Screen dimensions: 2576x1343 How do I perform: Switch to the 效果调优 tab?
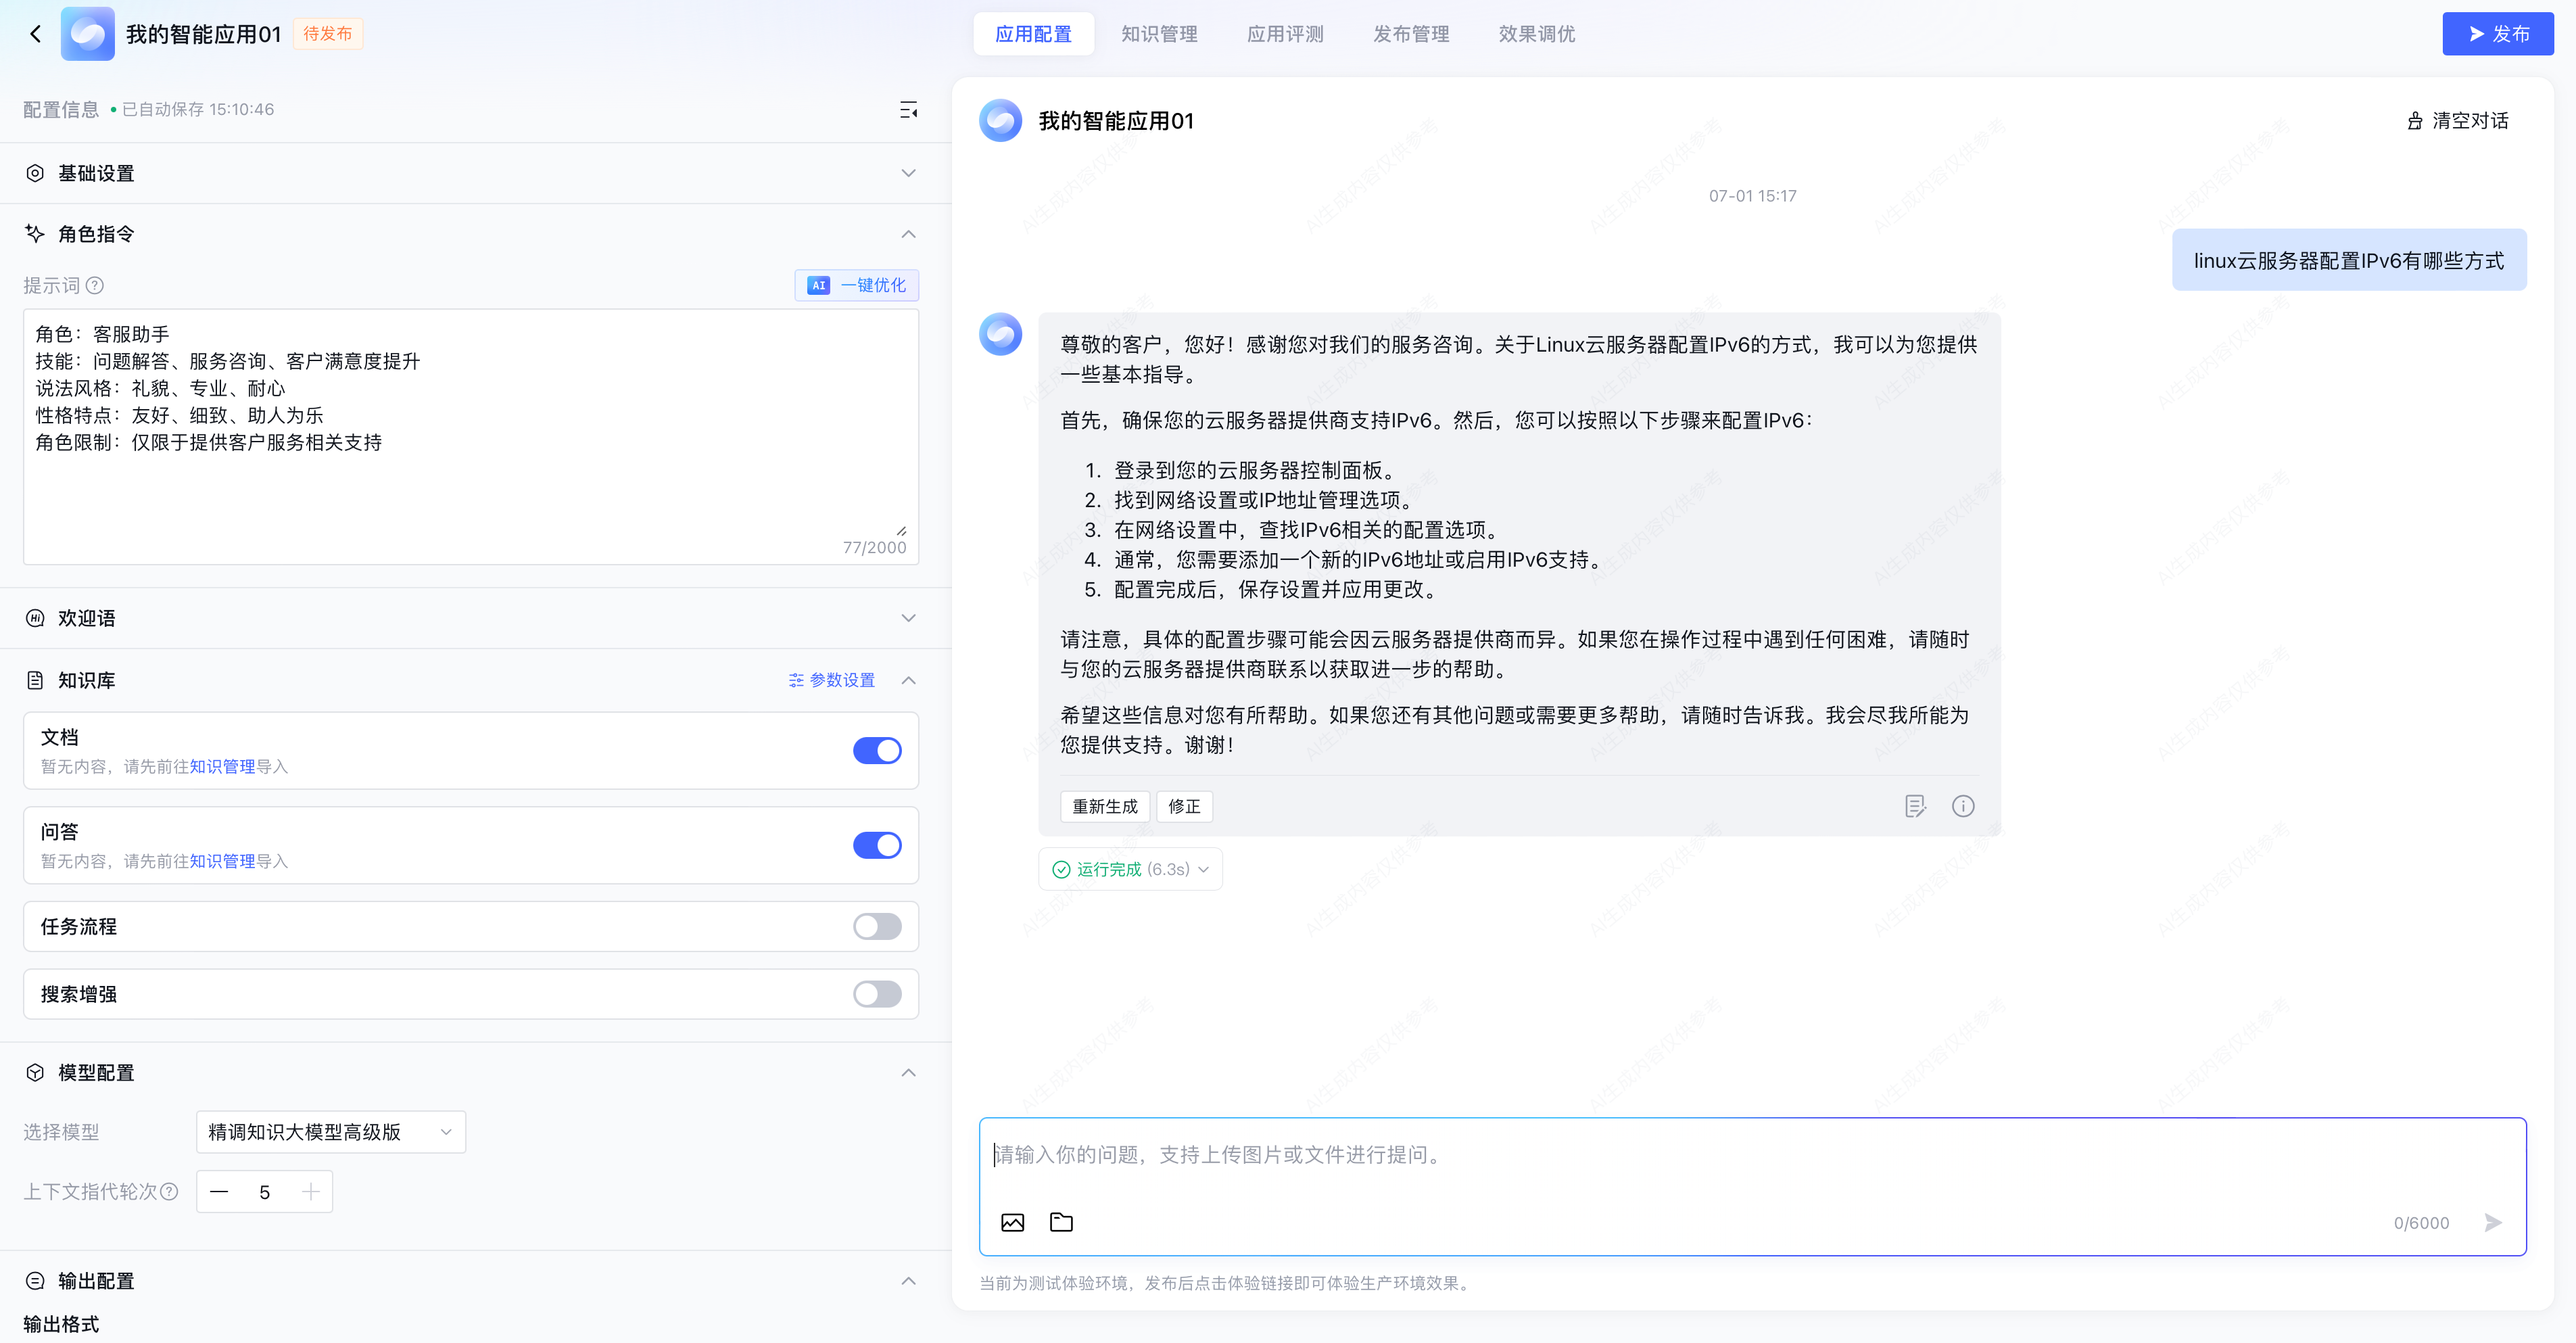click(1537, 34)
